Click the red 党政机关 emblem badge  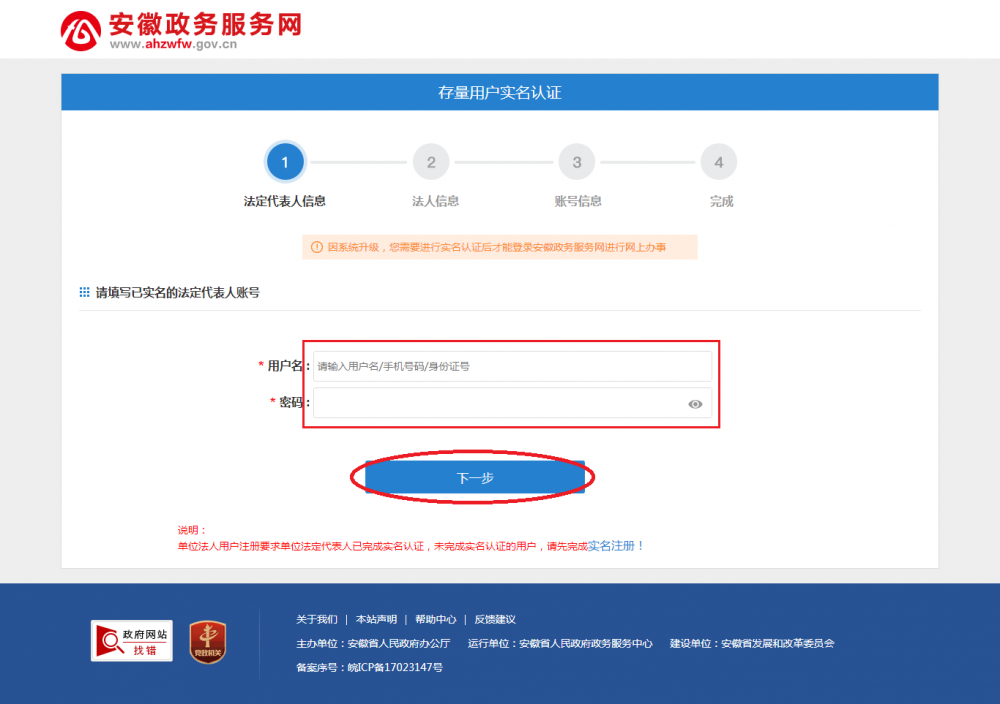[x=206, y=643]
